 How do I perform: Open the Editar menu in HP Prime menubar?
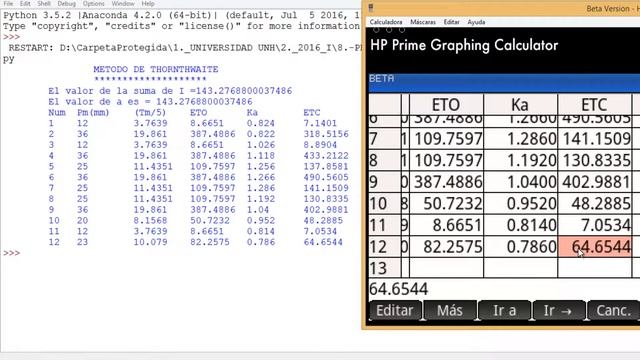pyautogui.click(x=451, y=22)
